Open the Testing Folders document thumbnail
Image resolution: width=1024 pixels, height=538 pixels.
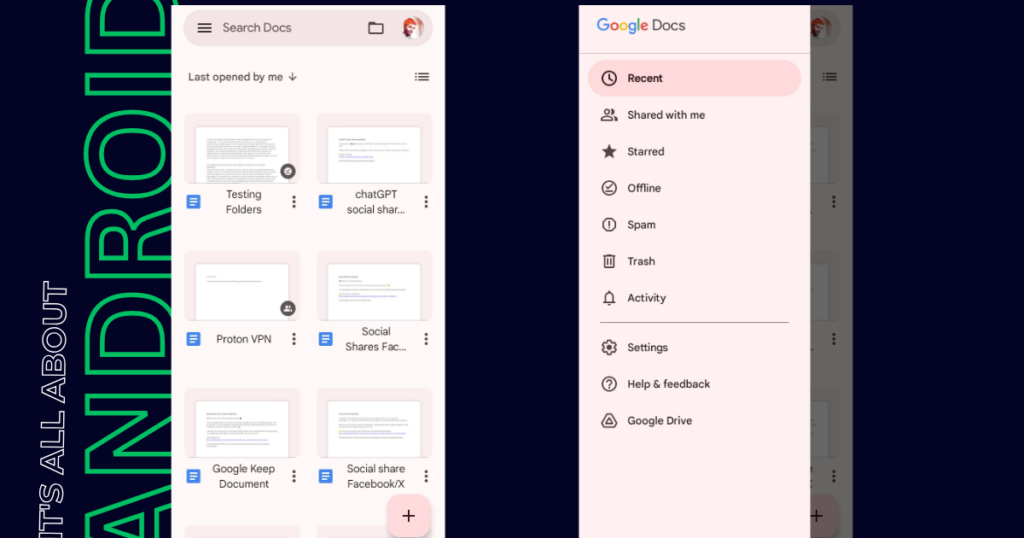pyautogui.click(x=242, y=149)
